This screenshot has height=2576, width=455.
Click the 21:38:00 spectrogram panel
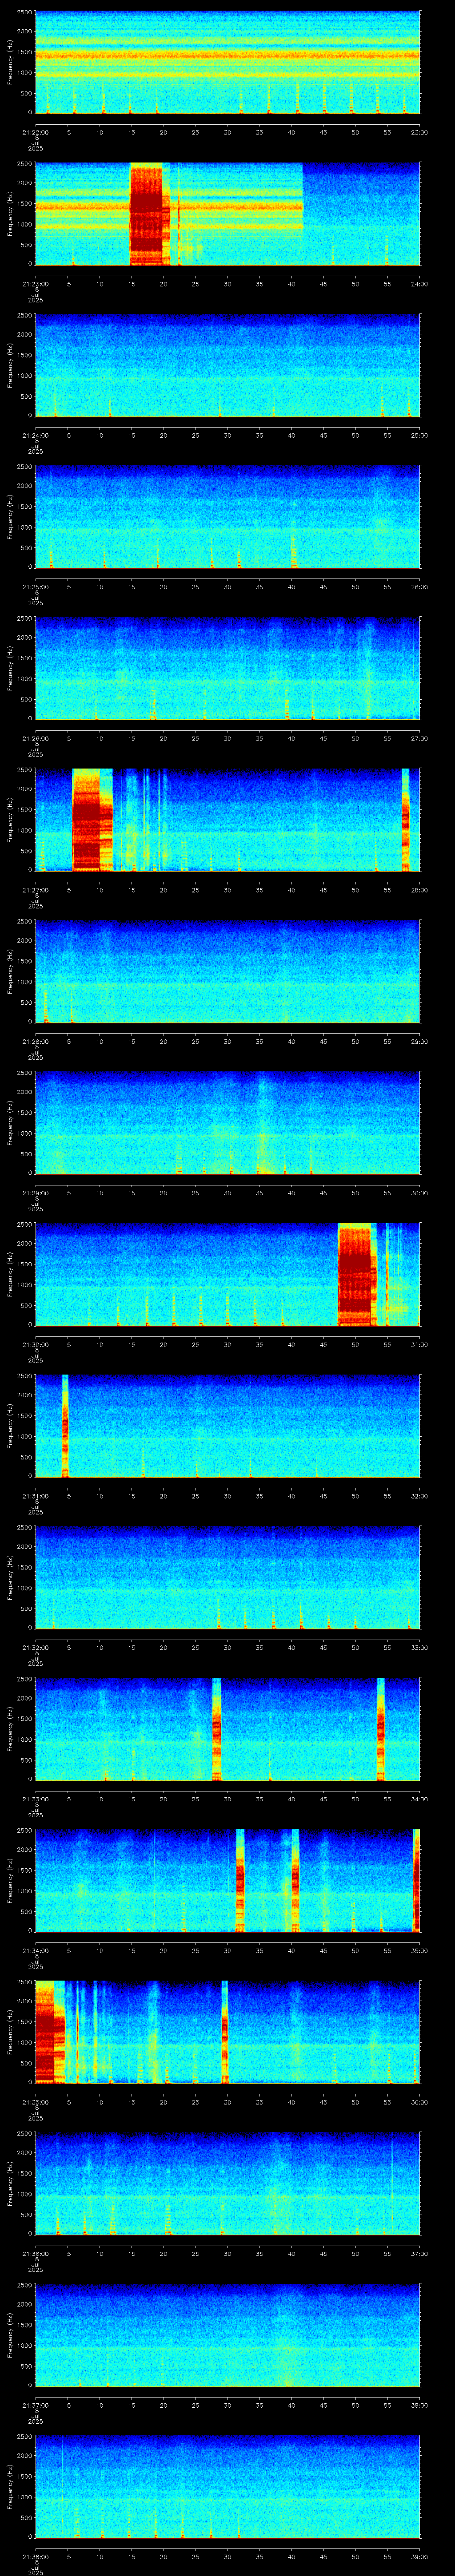click(227, 2487)
